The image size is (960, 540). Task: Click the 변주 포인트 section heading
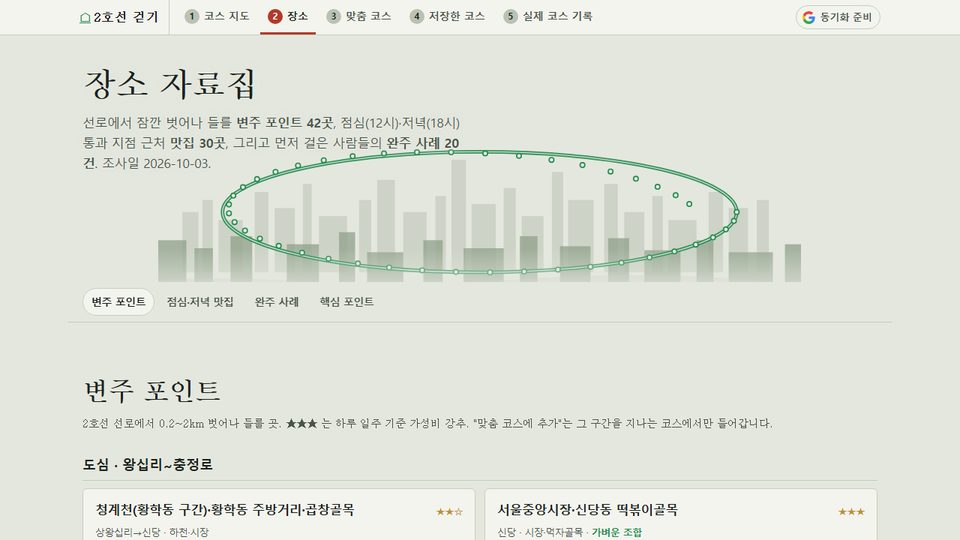click(x=151, y=390)
